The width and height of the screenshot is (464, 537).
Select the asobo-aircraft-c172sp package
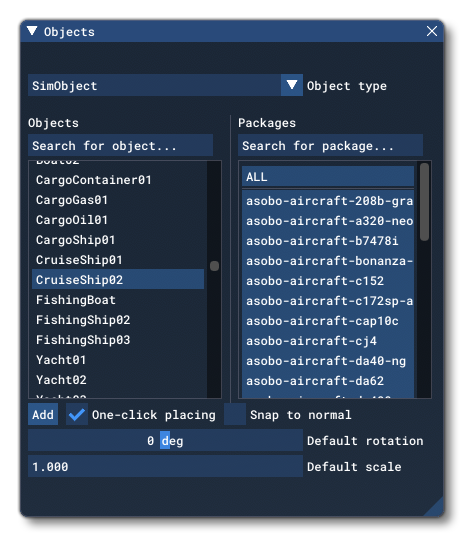coord(328,301)
